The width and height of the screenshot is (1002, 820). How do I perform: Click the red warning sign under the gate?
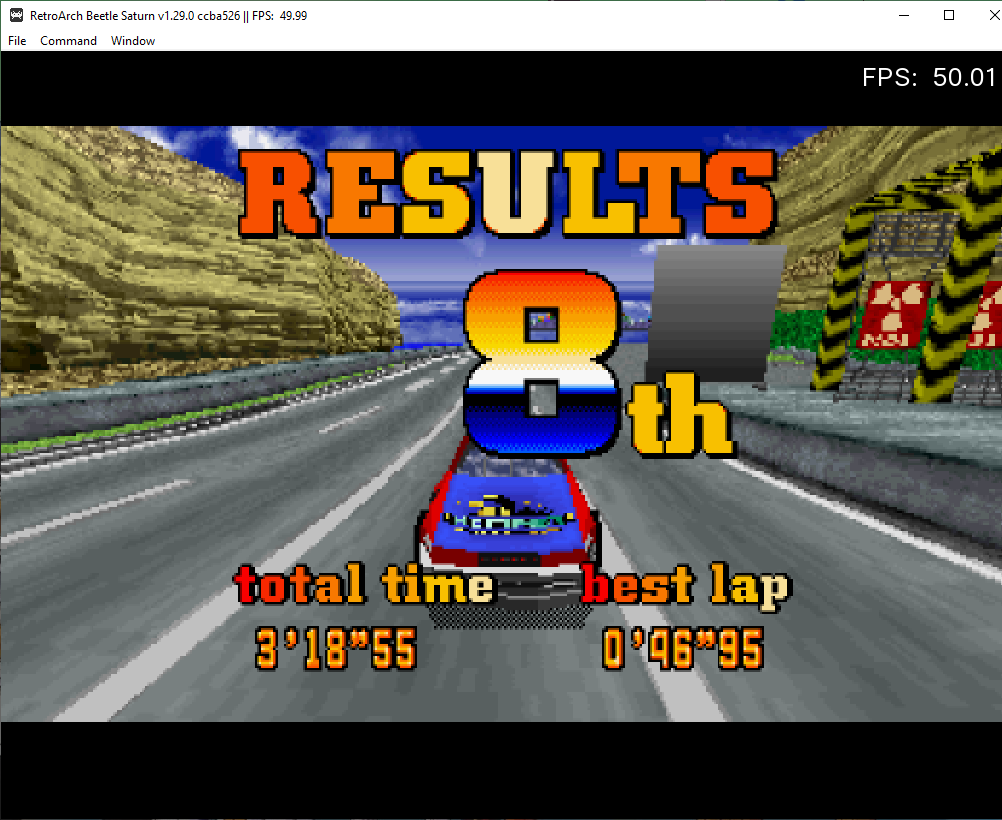[893, 313]
